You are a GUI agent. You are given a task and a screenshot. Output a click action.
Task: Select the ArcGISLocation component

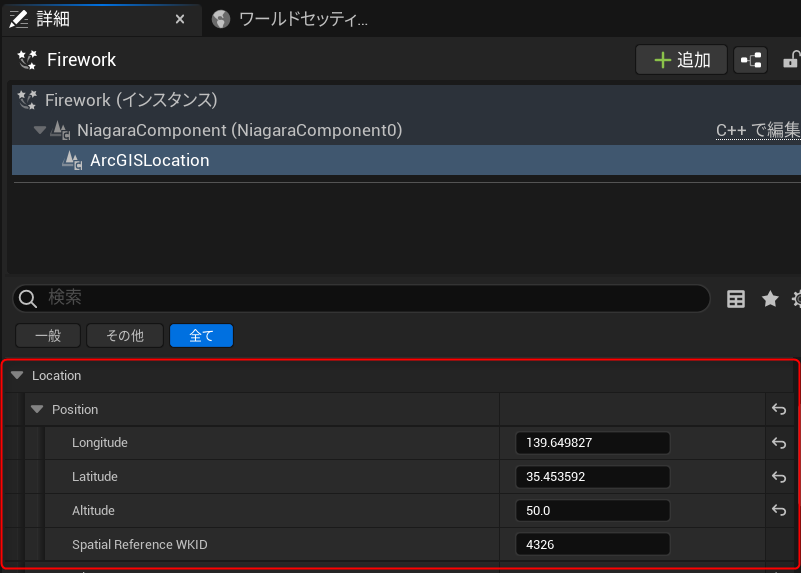tap(406, 160)
